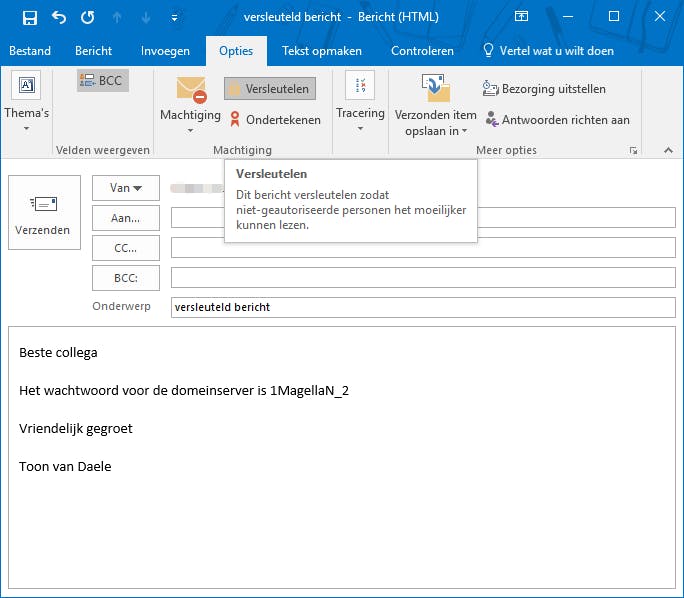This screenshot has width=684, height=598.
Task: Open Customize Quick Access Toolbar dropdown
Action: click(174, 18)
